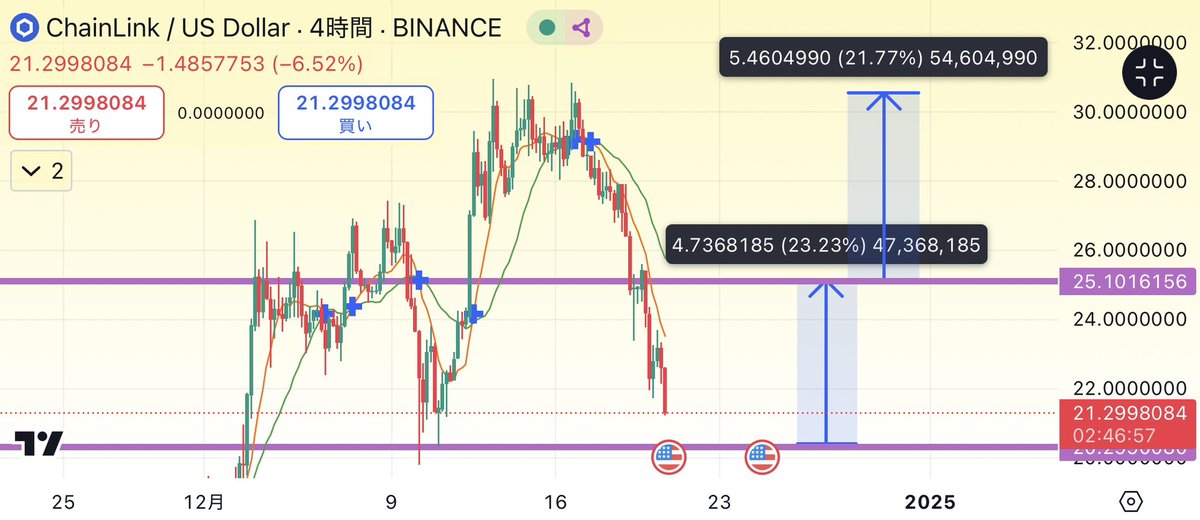Click the red sell button 21.2998084 売り

[86, 112]
